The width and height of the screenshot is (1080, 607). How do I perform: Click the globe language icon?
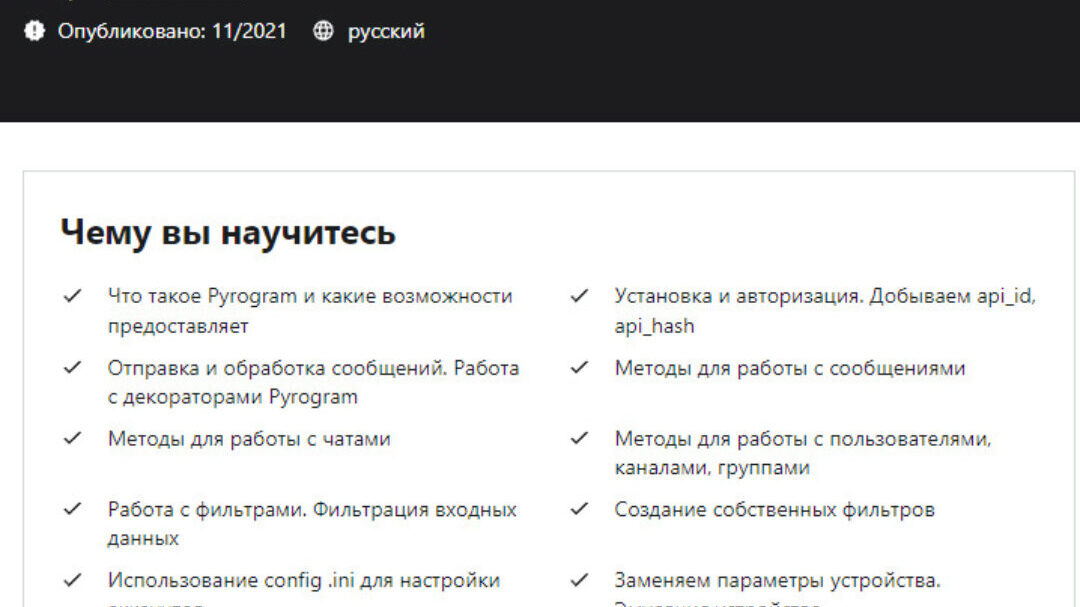tap(323, 31)
